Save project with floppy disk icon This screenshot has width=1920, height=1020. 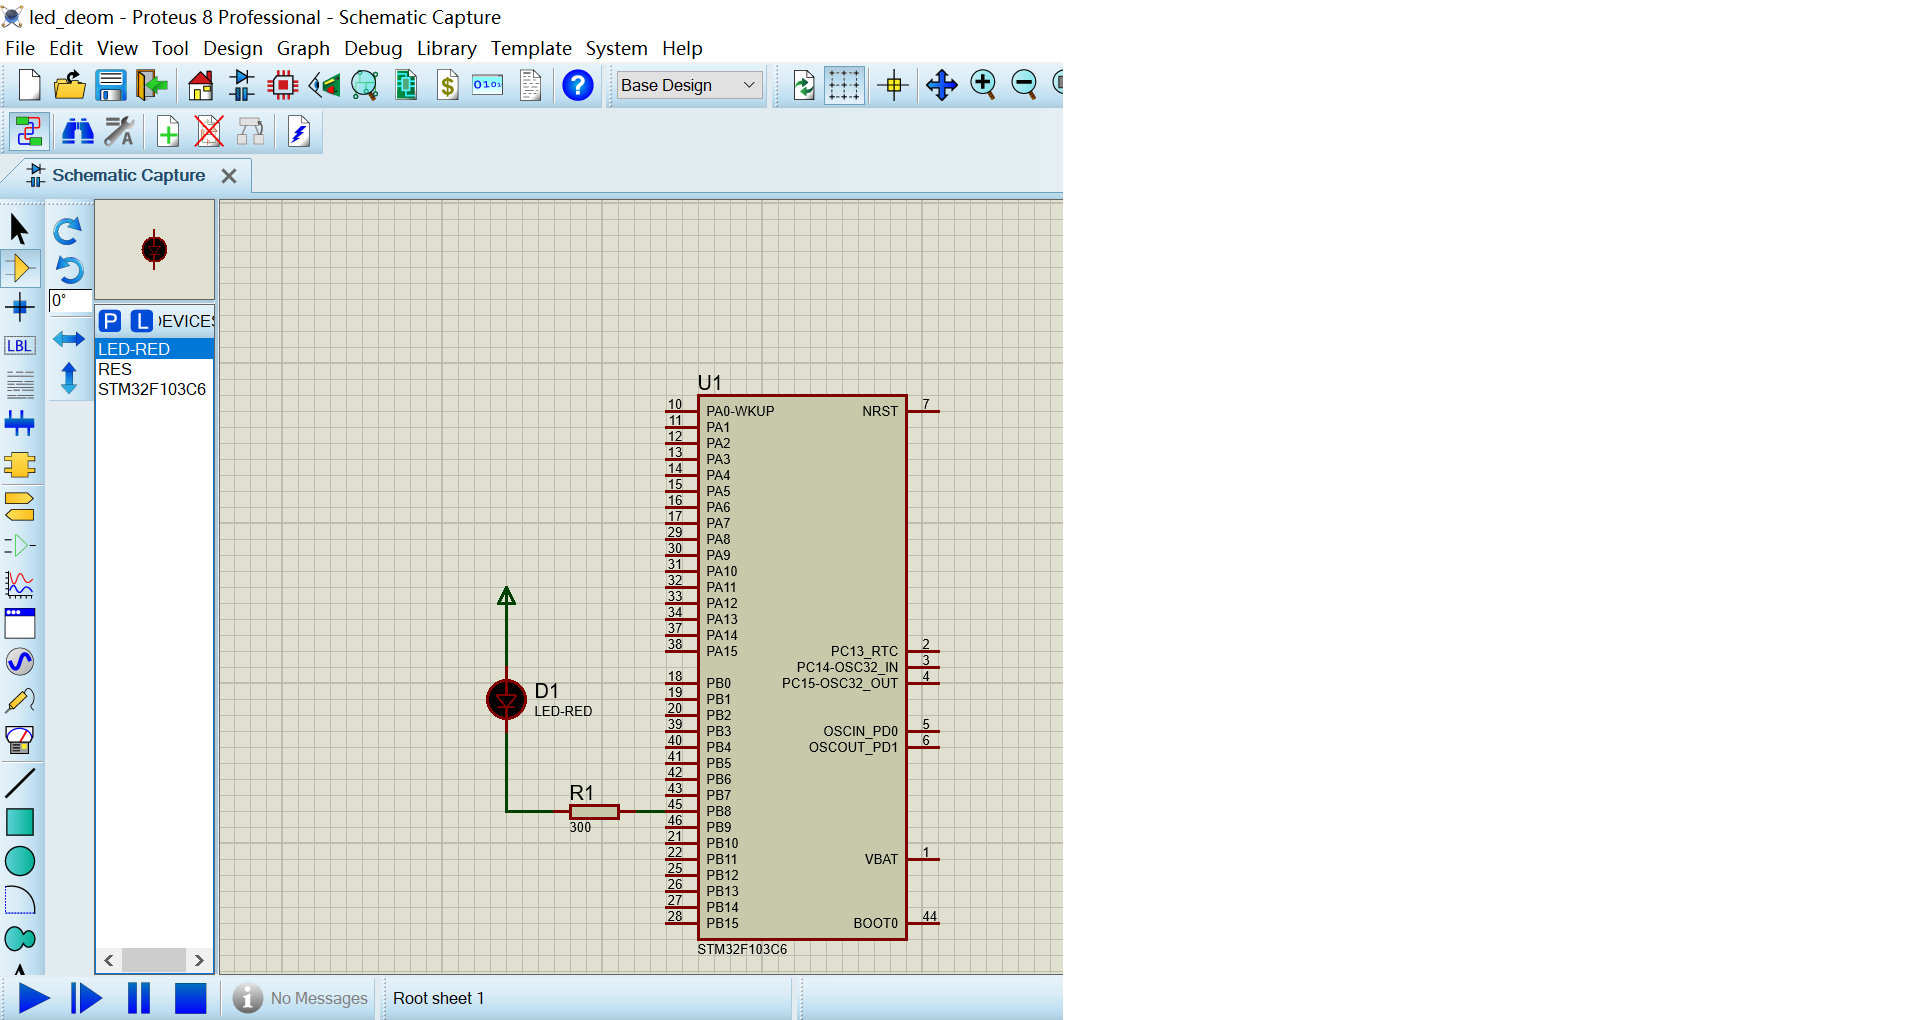click(110, 85)
